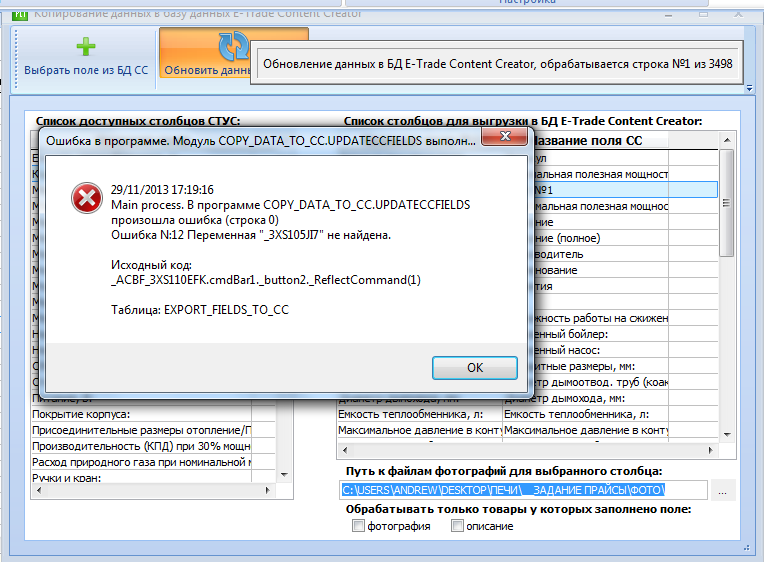Click the rightmost 'Емкость теплообменника, л:' cell in the right list

(586, 414)
